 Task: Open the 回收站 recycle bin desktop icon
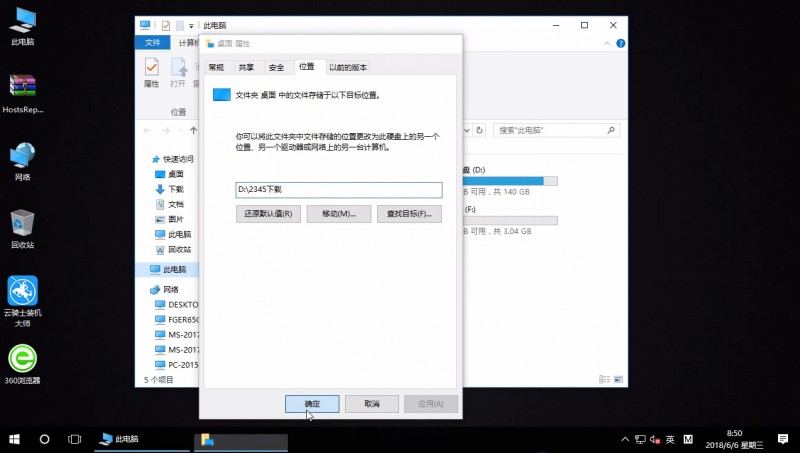22,229
